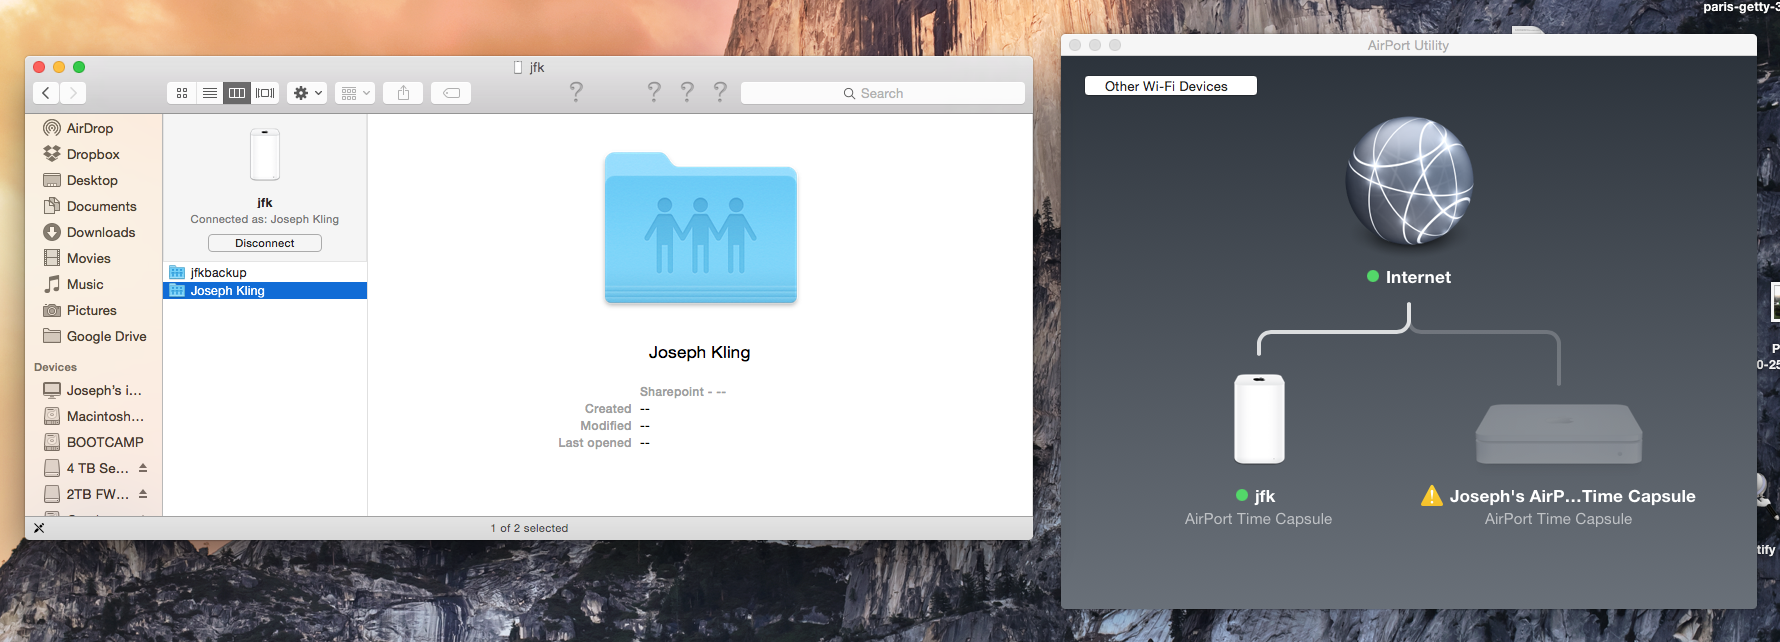Open Desktop in the Finder sidebar
The height and width of the screenshot is (642, 1780).
[92, 180]
